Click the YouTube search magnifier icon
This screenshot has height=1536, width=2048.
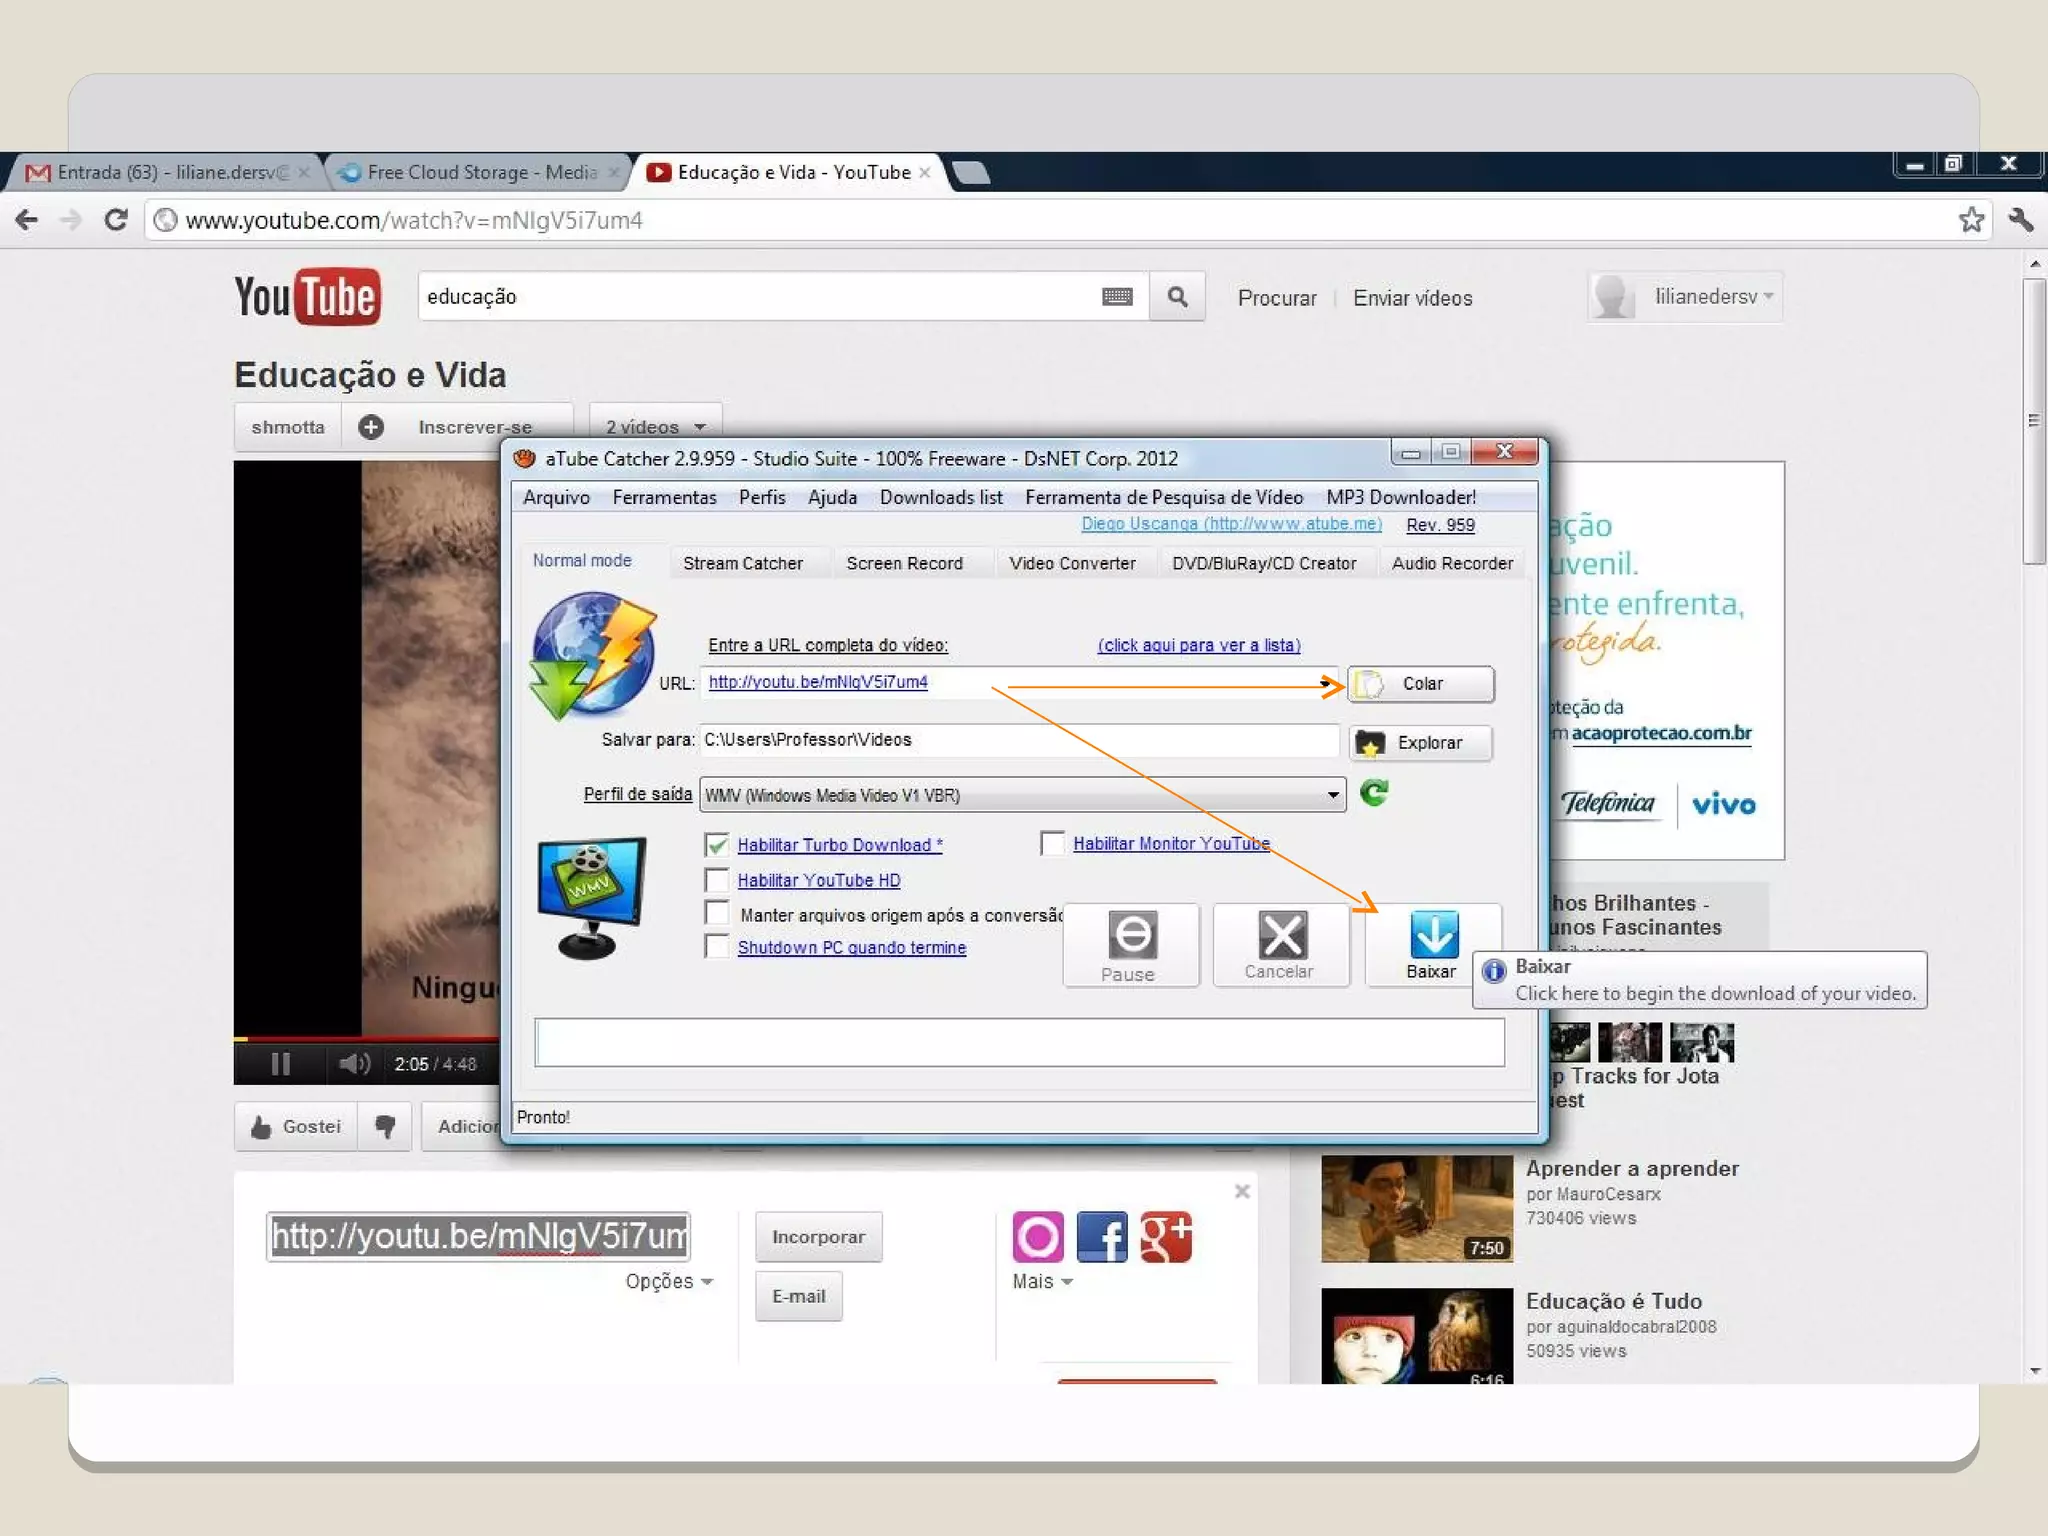coord(1177,297)
